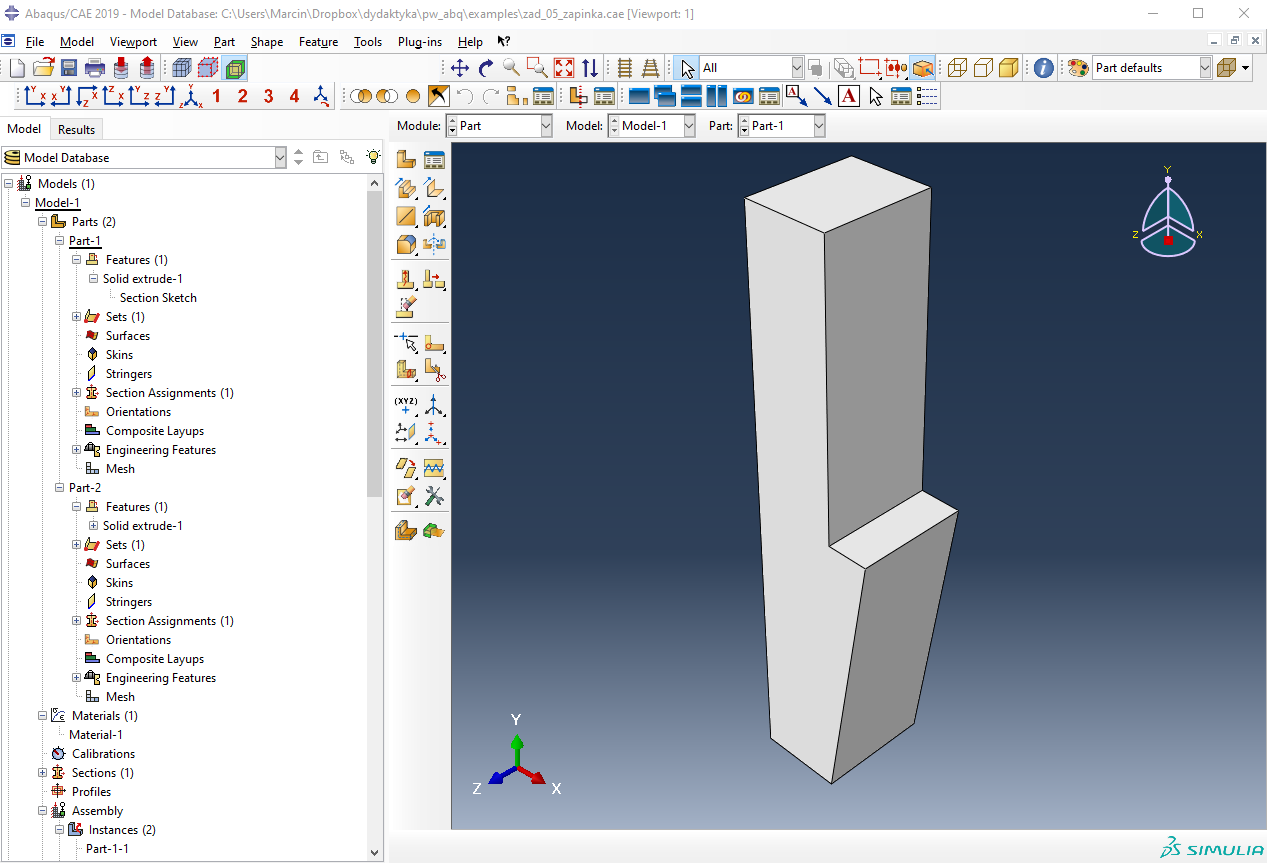Select the Pan View tool
This screenshot has height=863, width=1267.
(460, 68)
